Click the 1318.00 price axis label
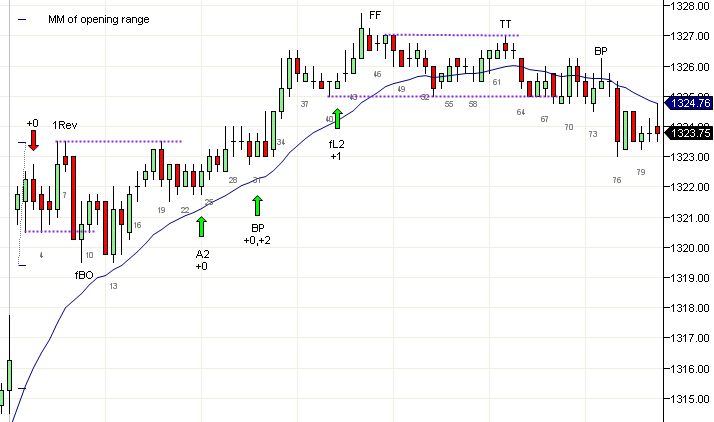 690,308
